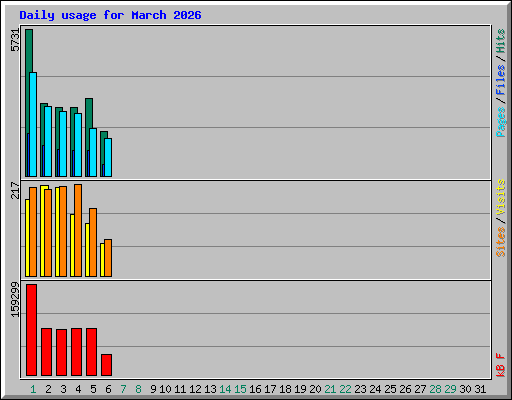Click the orange Sites bar for day 1
Viewport: 512px width, 400px height.
pyautogui.click(x=33, y=232)
